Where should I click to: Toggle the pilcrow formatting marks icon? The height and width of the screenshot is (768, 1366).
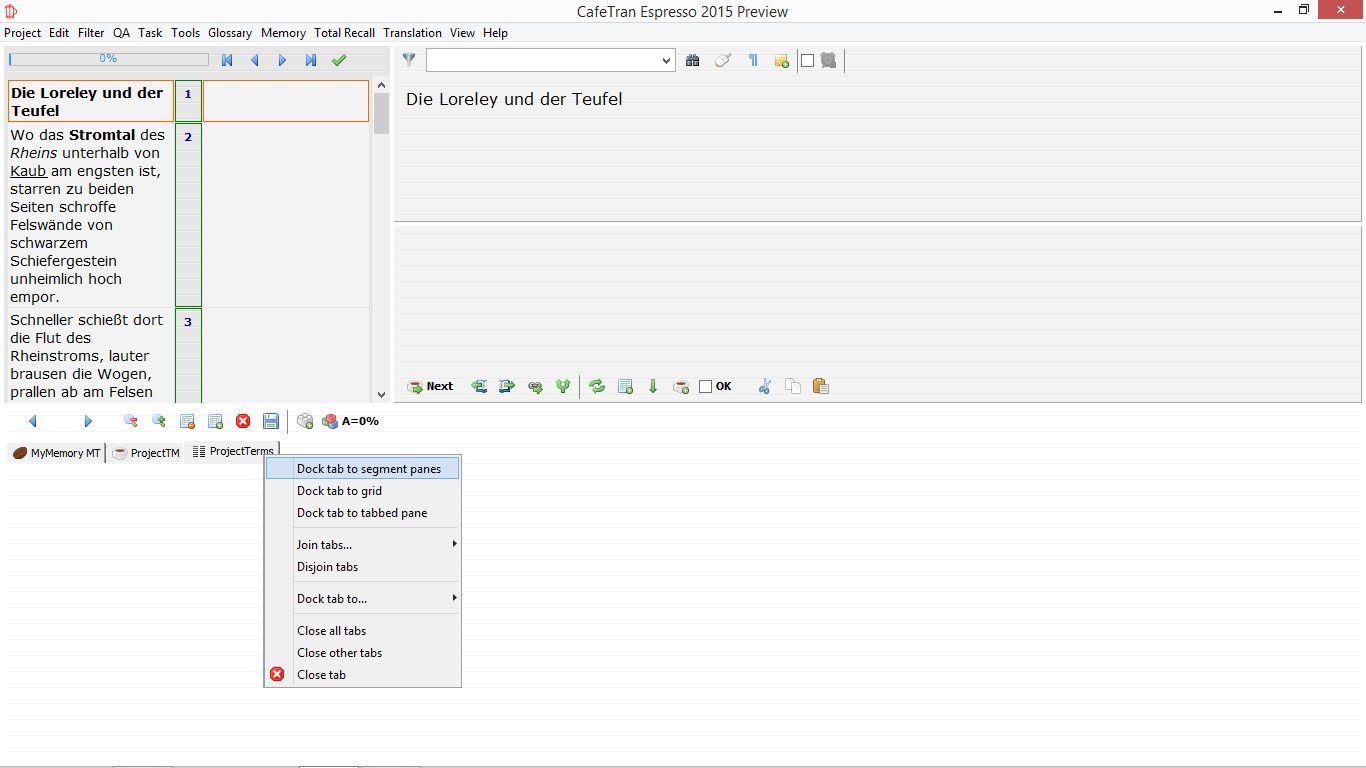coord(753,61)
